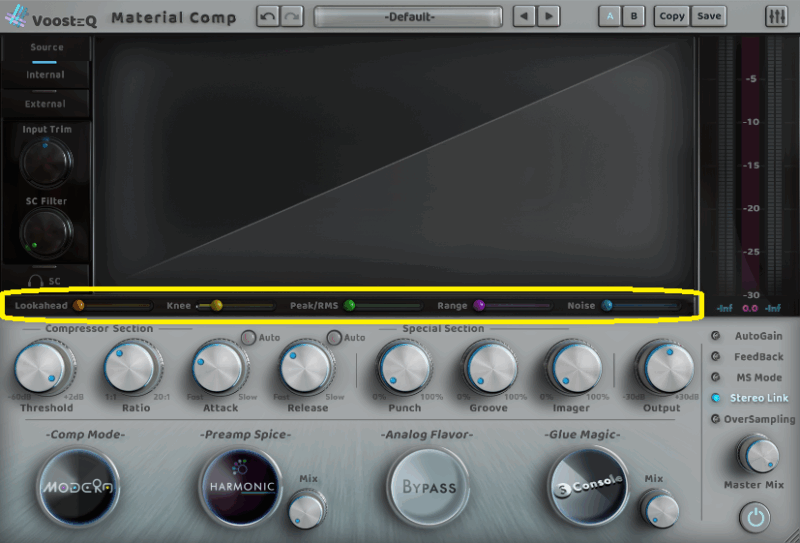This screenshot has height=543, width=800.
Task: Go to the next preset arrow
Action: [x=549, y=16]
